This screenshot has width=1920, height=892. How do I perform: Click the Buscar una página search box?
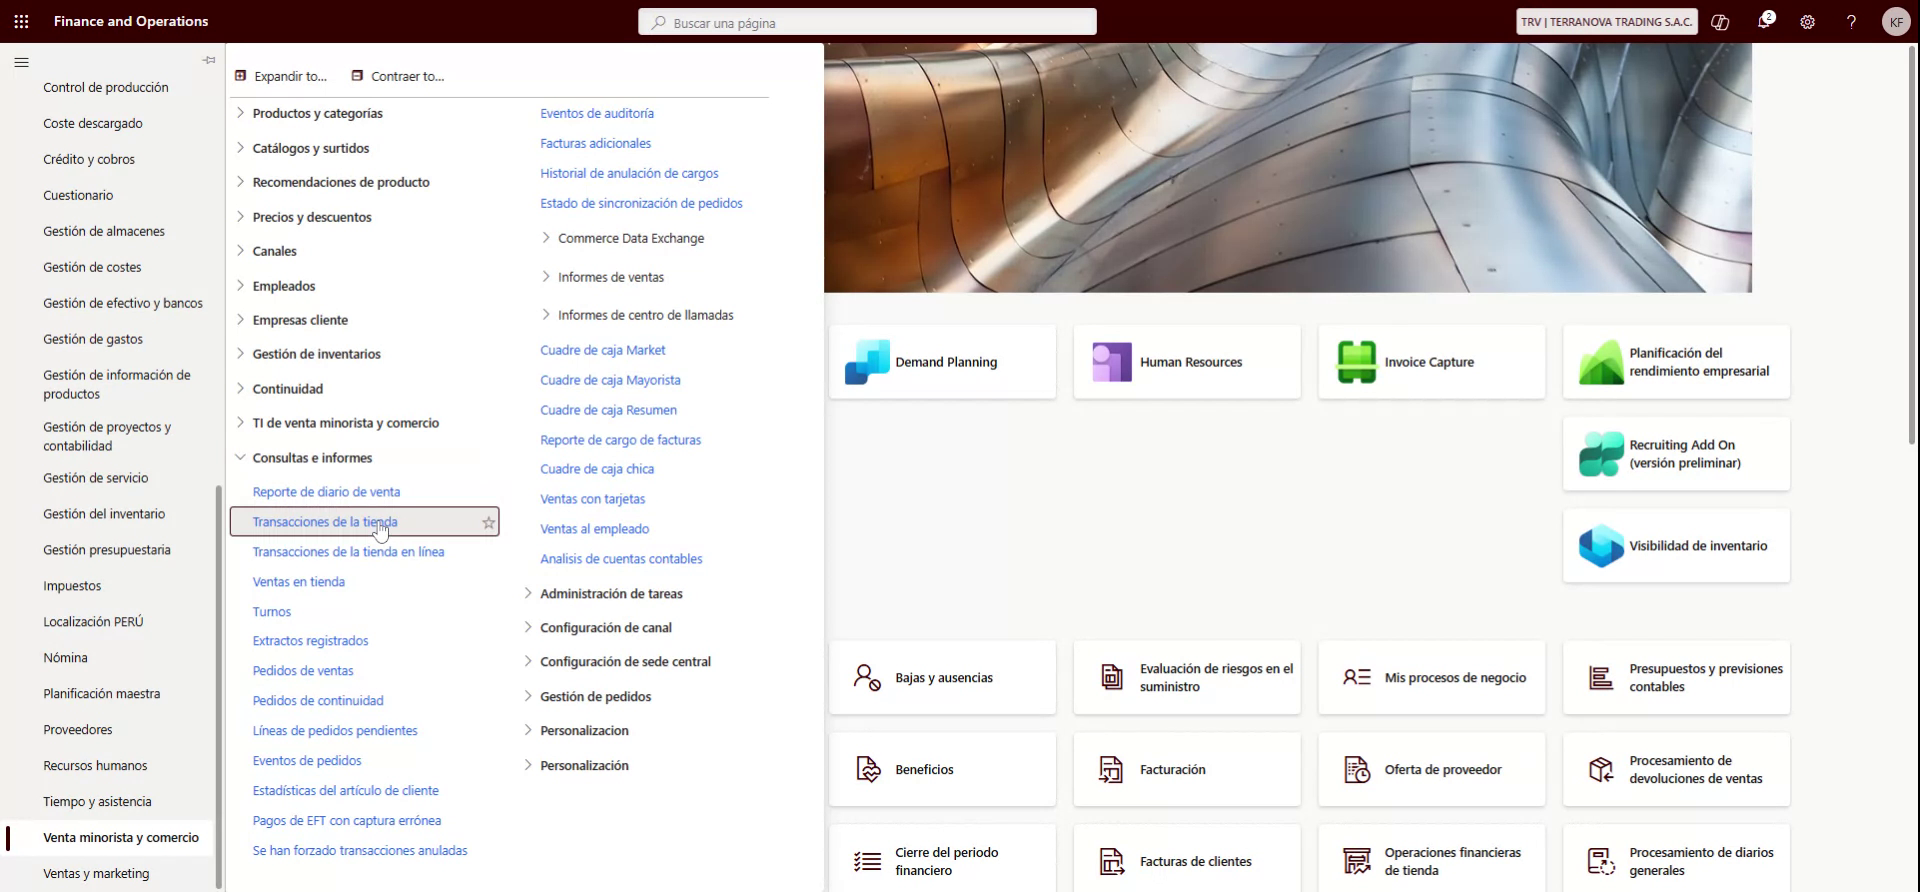tap(867, 22)
